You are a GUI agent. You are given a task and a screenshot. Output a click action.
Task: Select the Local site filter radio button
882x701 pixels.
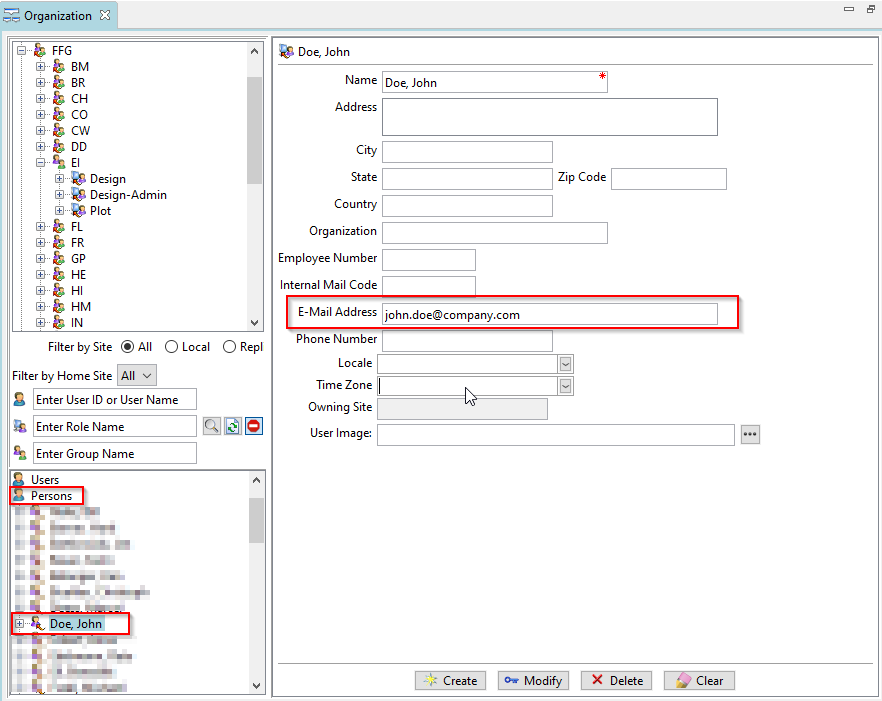pyautogui.click(x=172, y=347)
